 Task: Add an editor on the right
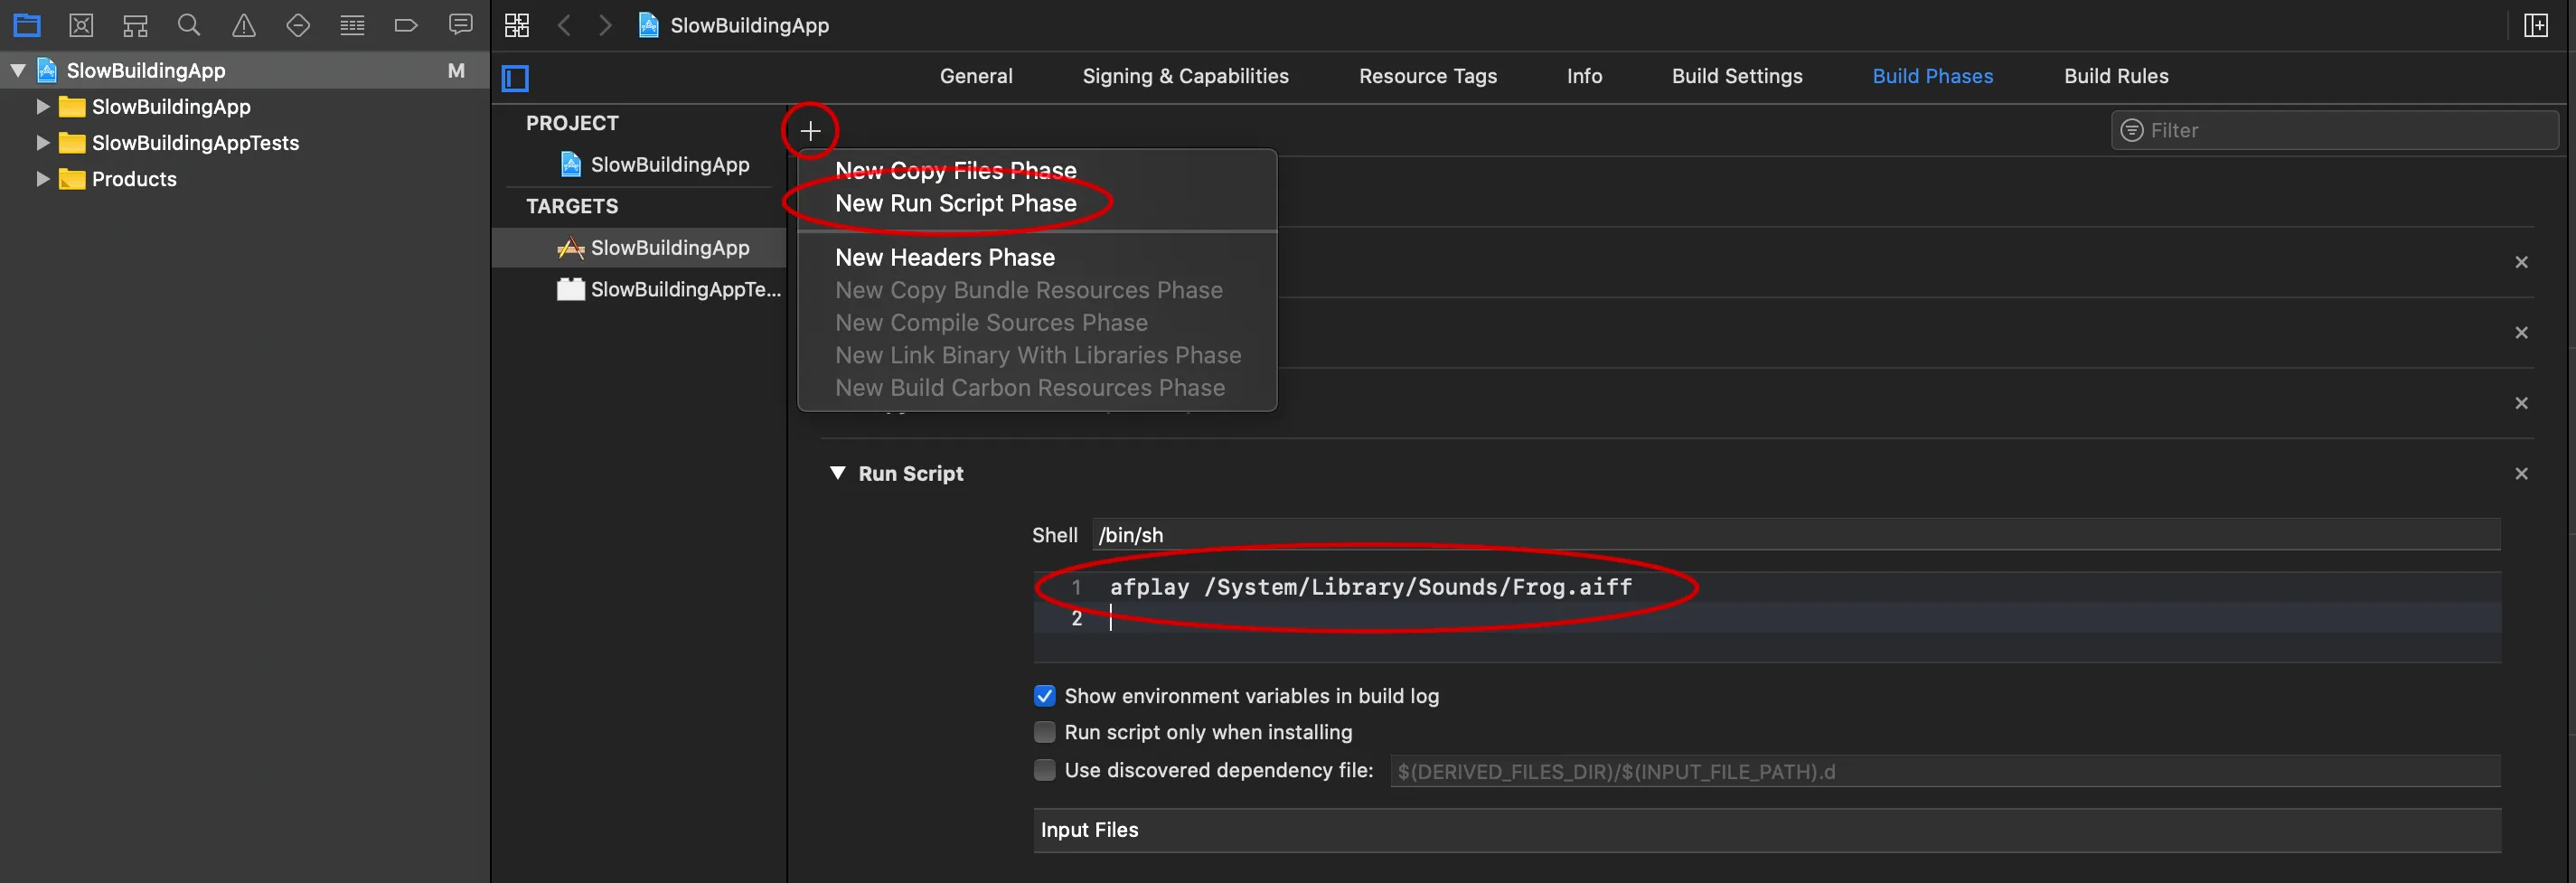[2535, 25]
